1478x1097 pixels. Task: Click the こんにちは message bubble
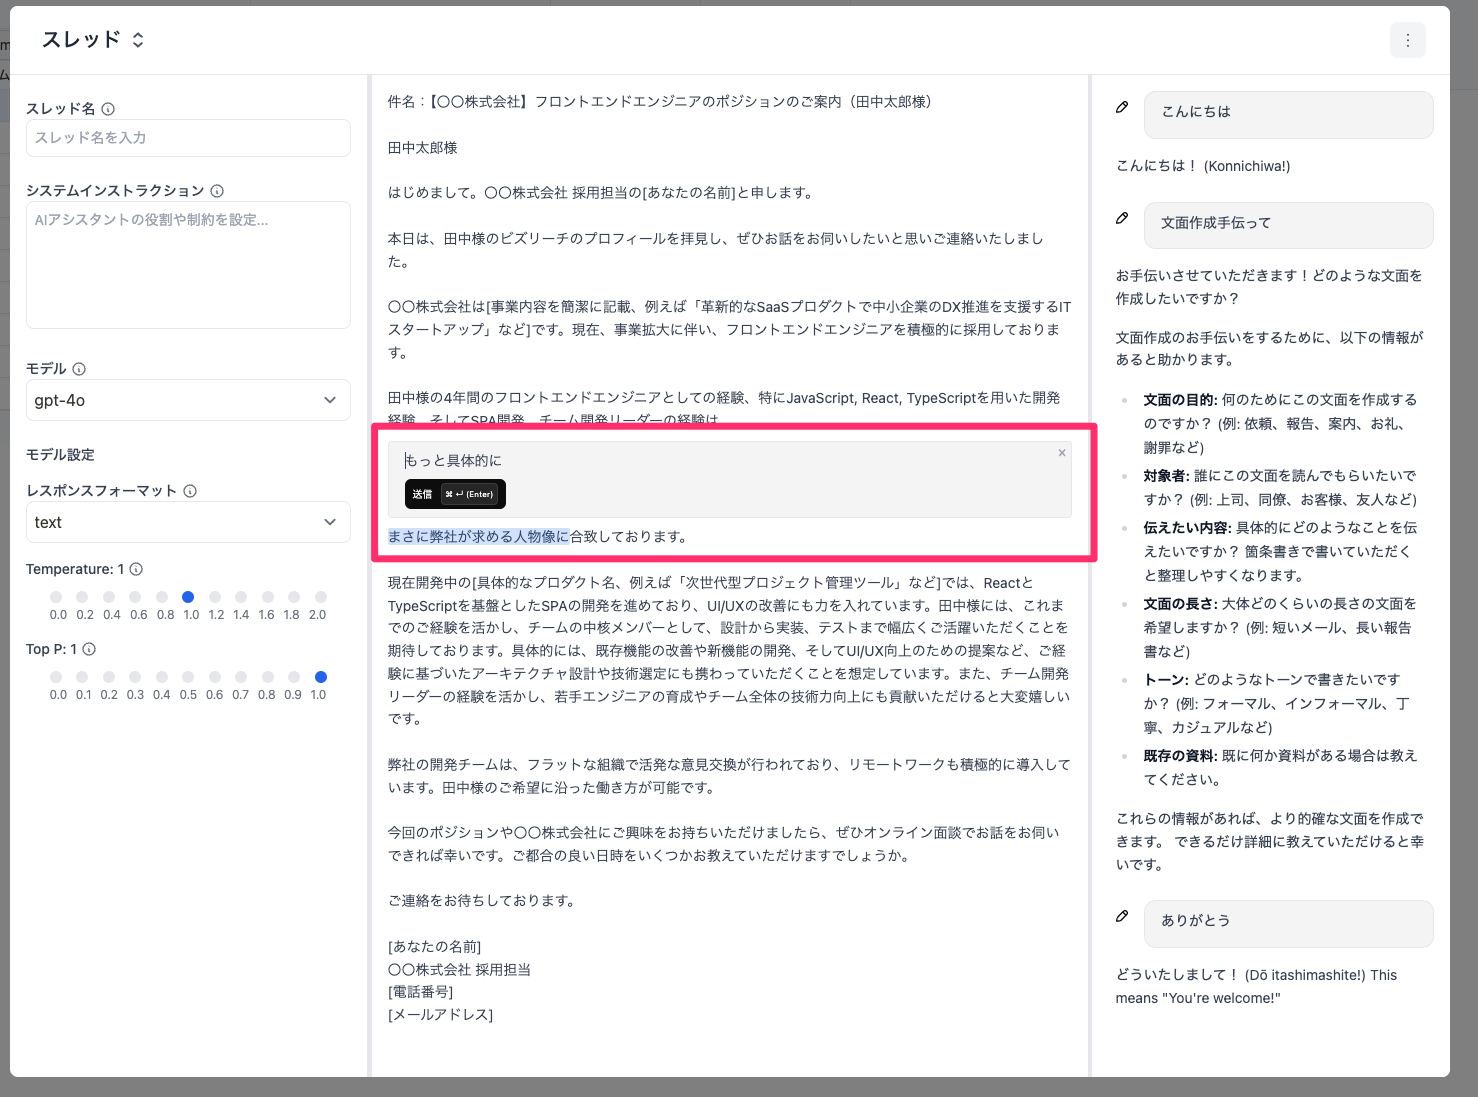pyautogui.click(x=1288, y=115)
